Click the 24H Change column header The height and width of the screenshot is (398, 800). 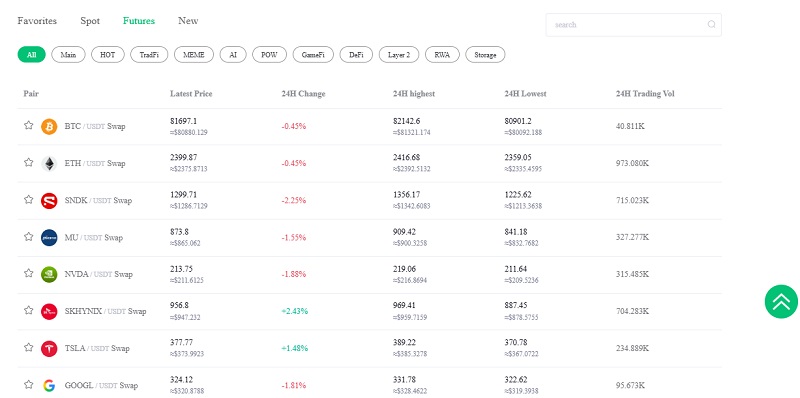(303, 94)
